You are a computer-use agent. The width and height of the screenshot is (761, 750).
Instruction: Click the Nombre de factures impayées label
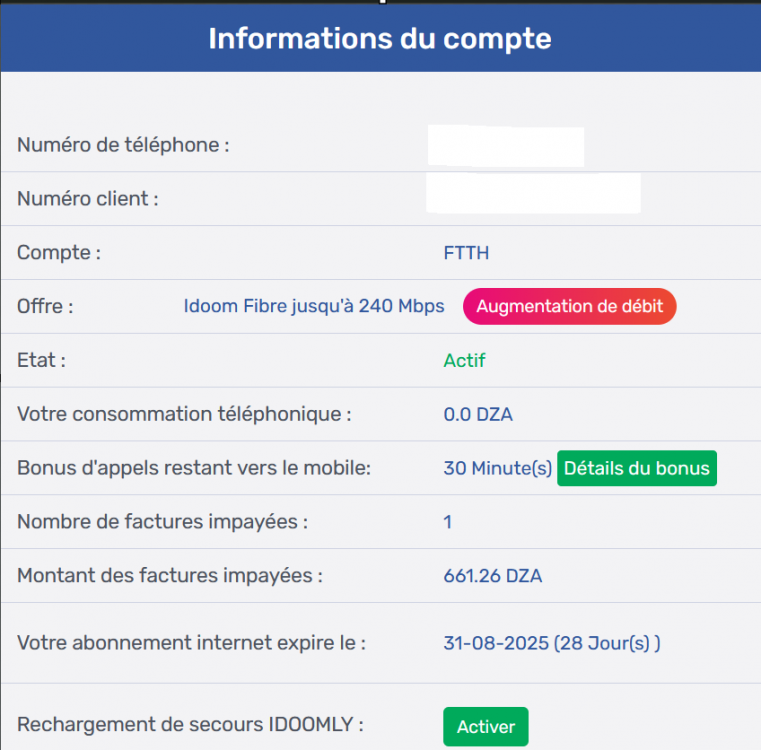pyautogui.click(x=162, y=522)
